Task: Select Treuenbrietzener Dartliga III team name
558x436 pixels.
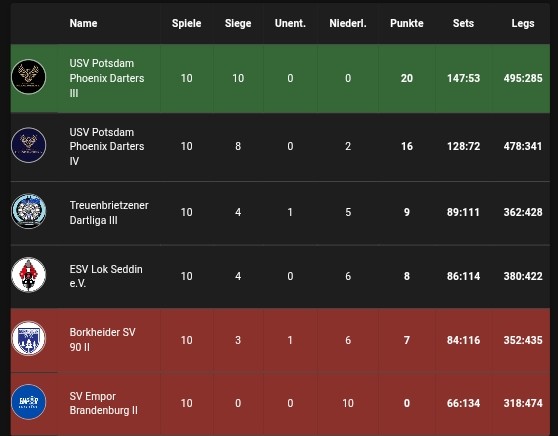Action: [109, 212]
